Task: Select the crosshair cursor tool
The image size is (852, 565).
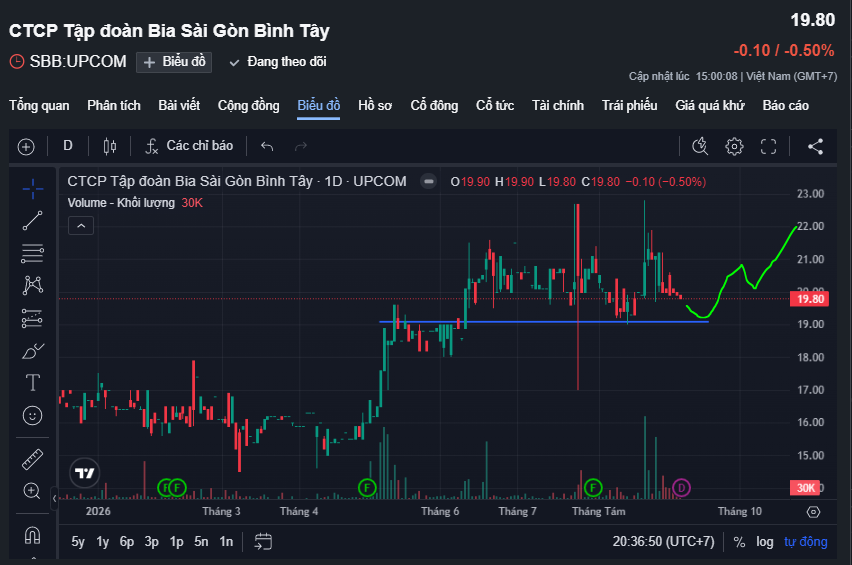Action: [x=33, y=189]
